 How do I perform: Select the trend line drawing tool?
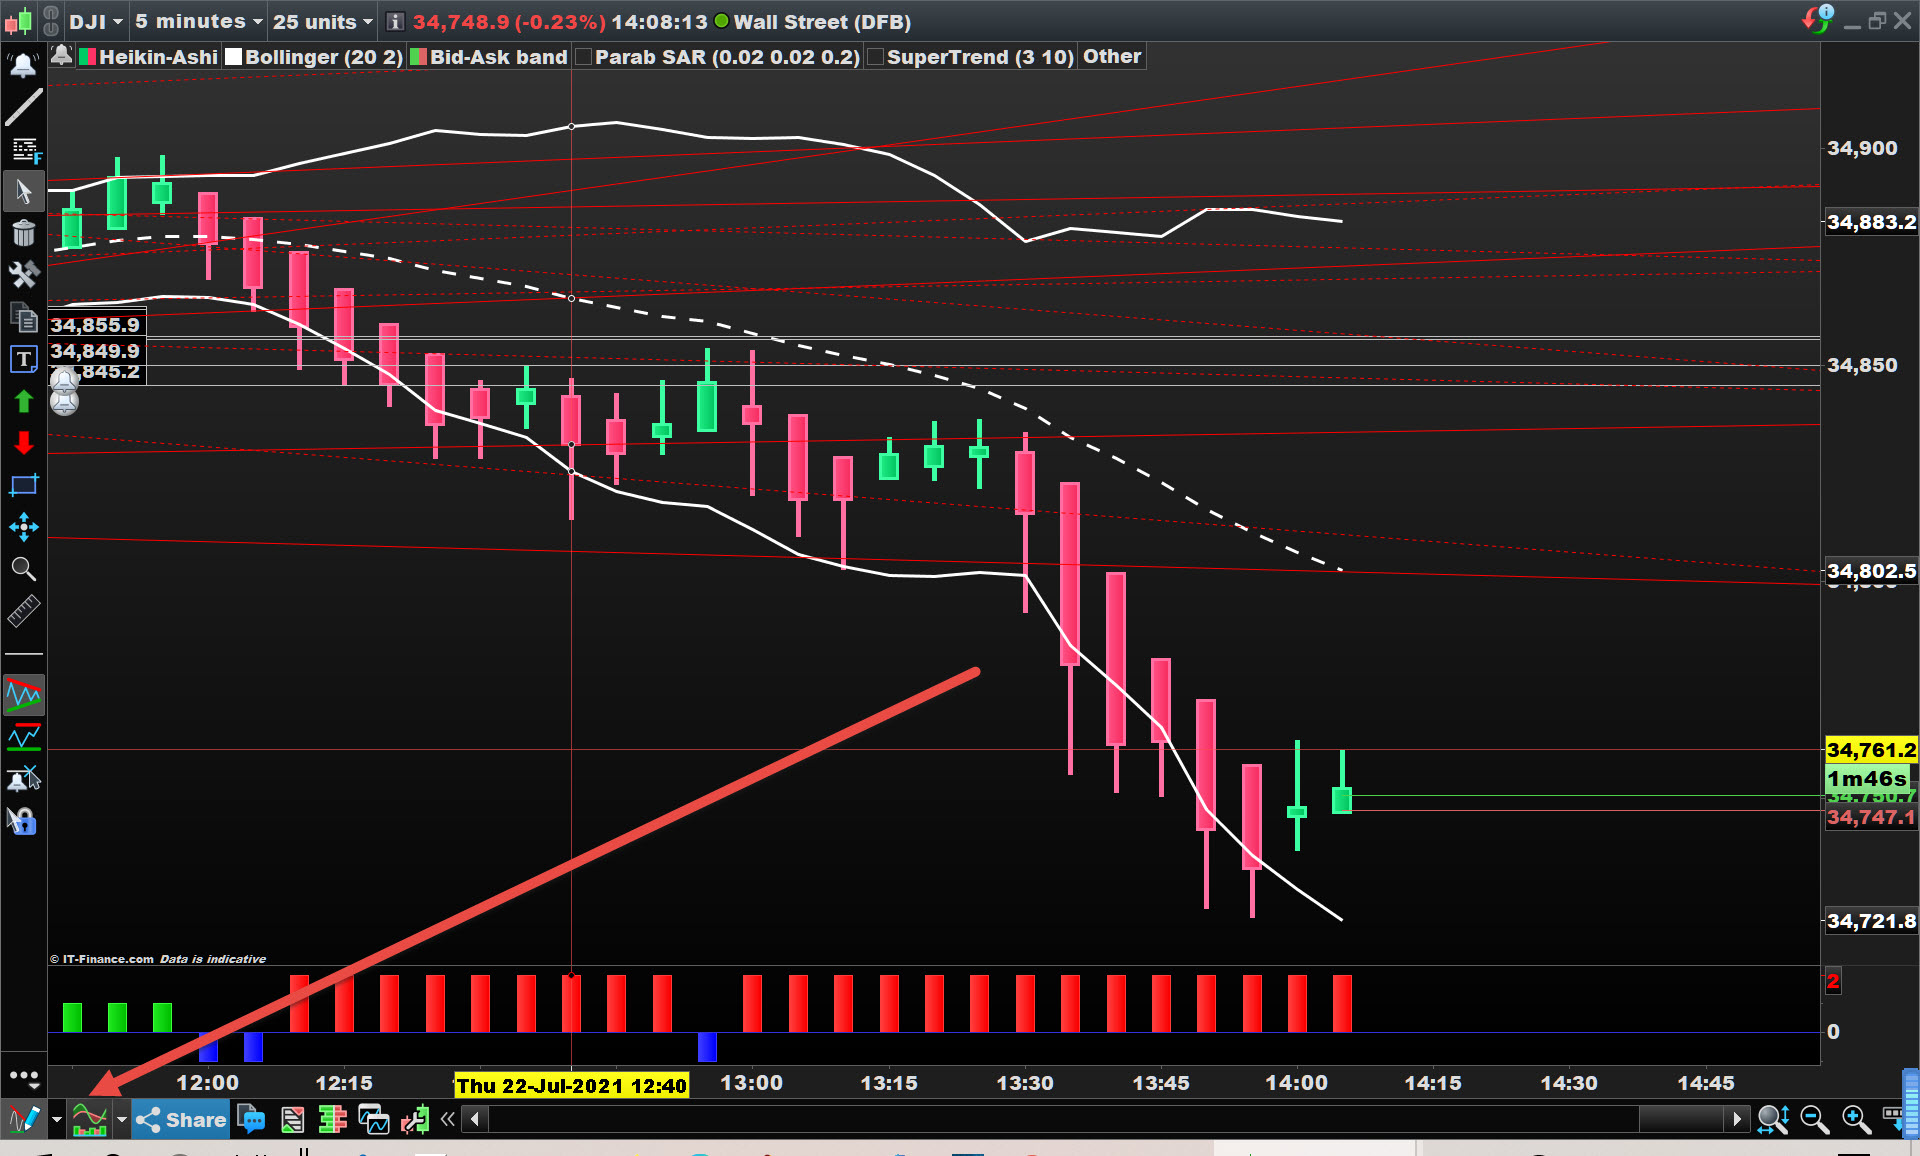click(x=24, y=107)
